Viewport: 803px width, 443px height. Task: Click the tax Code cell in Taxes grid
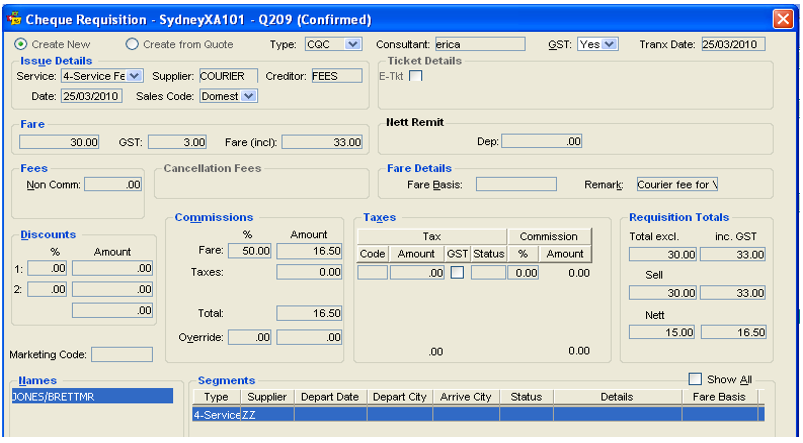[x=372, y=272]
